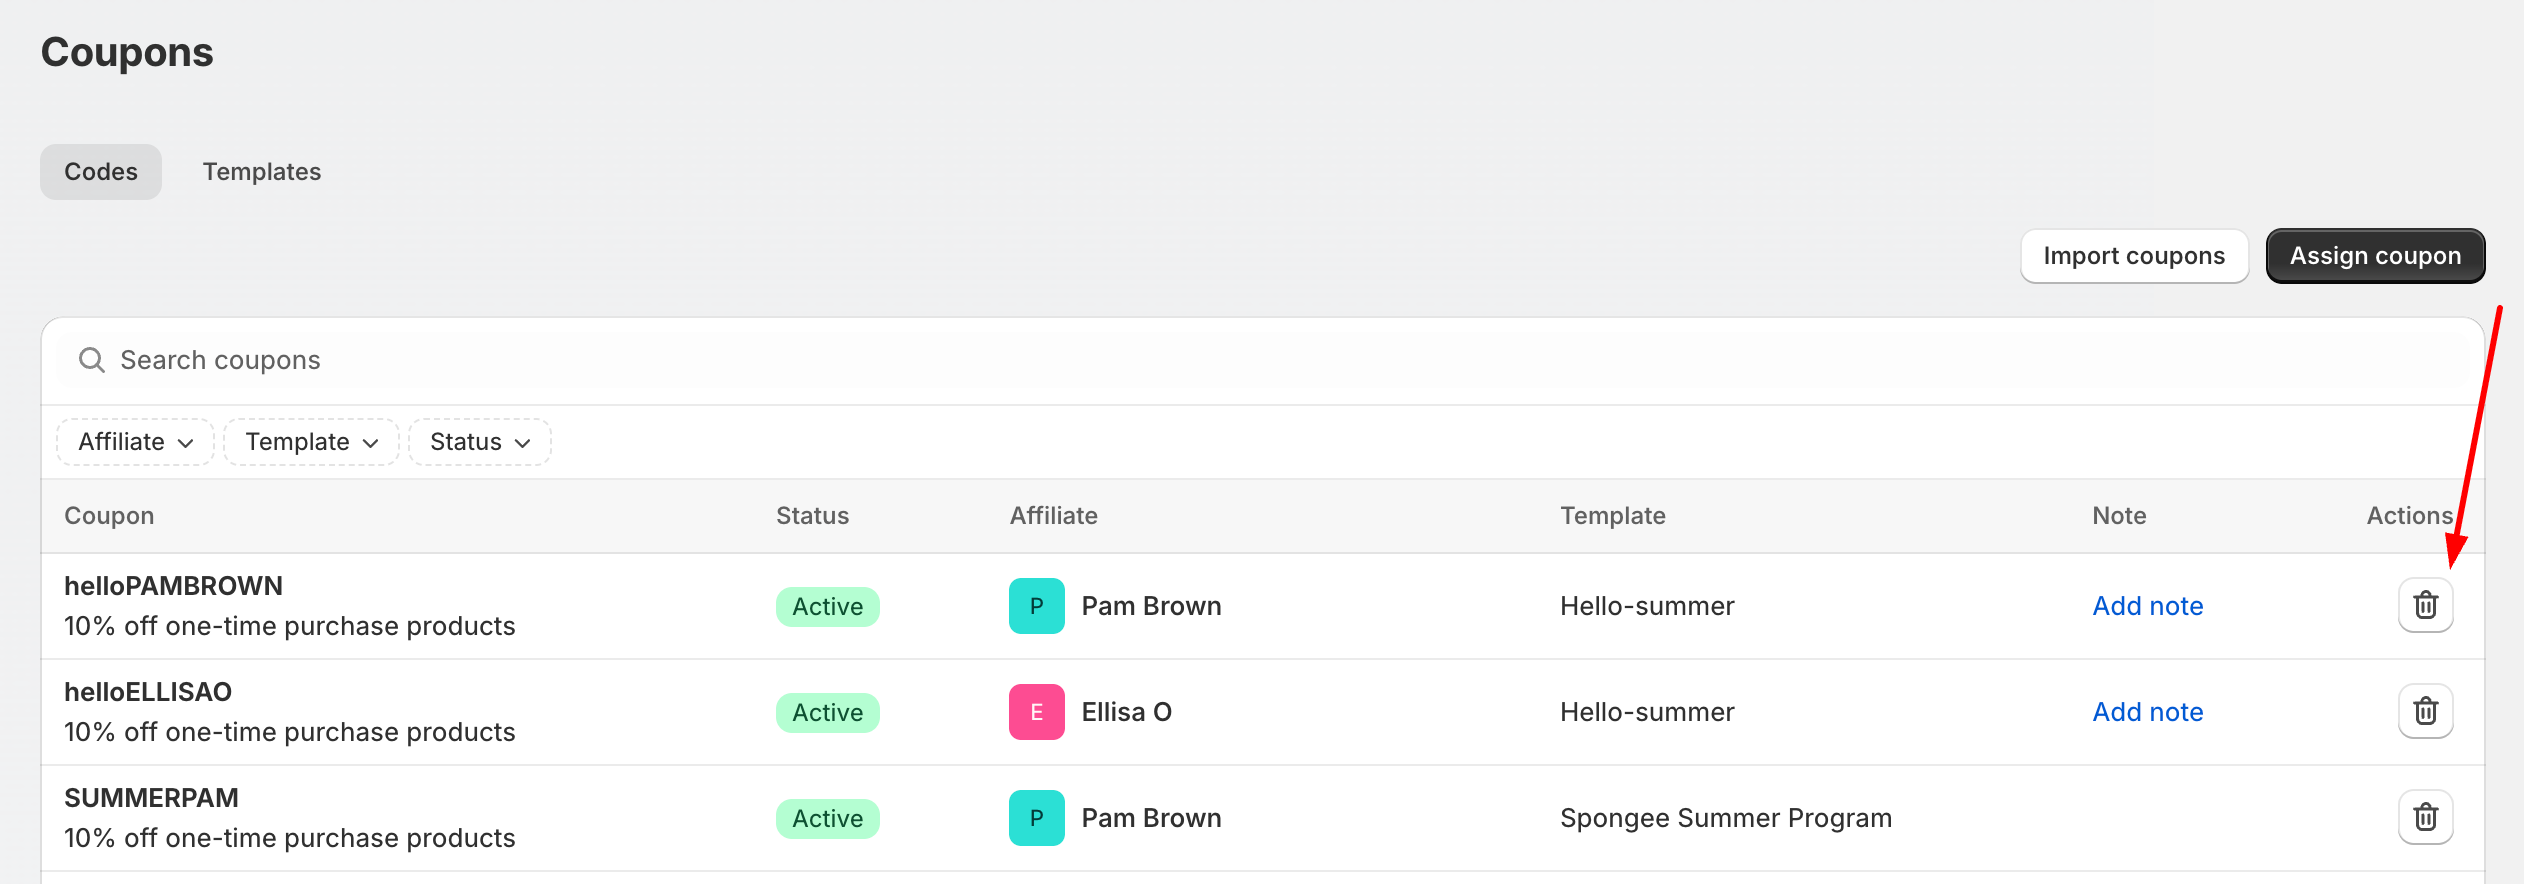The image size is (2524, 884).
Task: Click the Import coupons button
Action: (2134, 256)
